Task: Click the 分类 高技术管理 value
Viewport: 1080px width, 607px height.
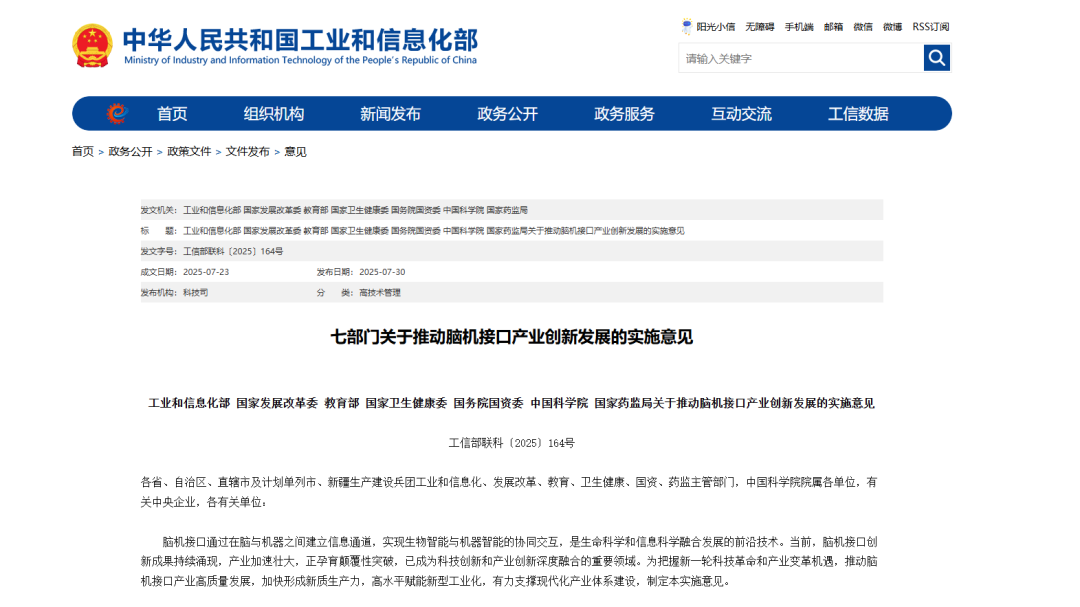Action: tap(380, 293)
